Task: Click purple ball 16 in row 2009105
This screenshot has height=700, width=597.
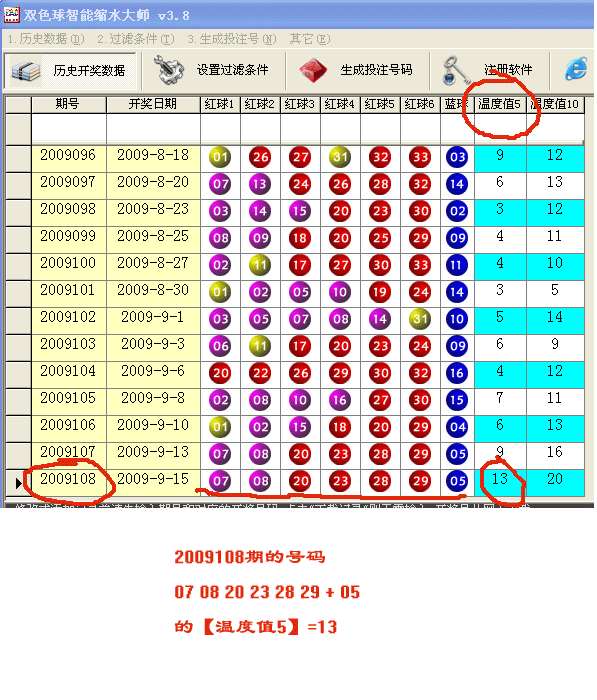Action: [340, 400]
